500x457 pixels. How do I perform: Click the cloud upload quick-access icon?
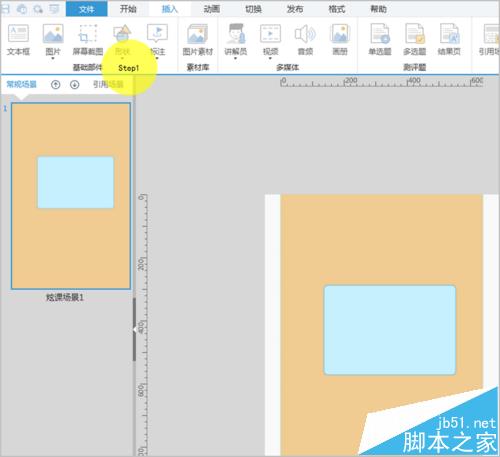click(x=22, y=9)
